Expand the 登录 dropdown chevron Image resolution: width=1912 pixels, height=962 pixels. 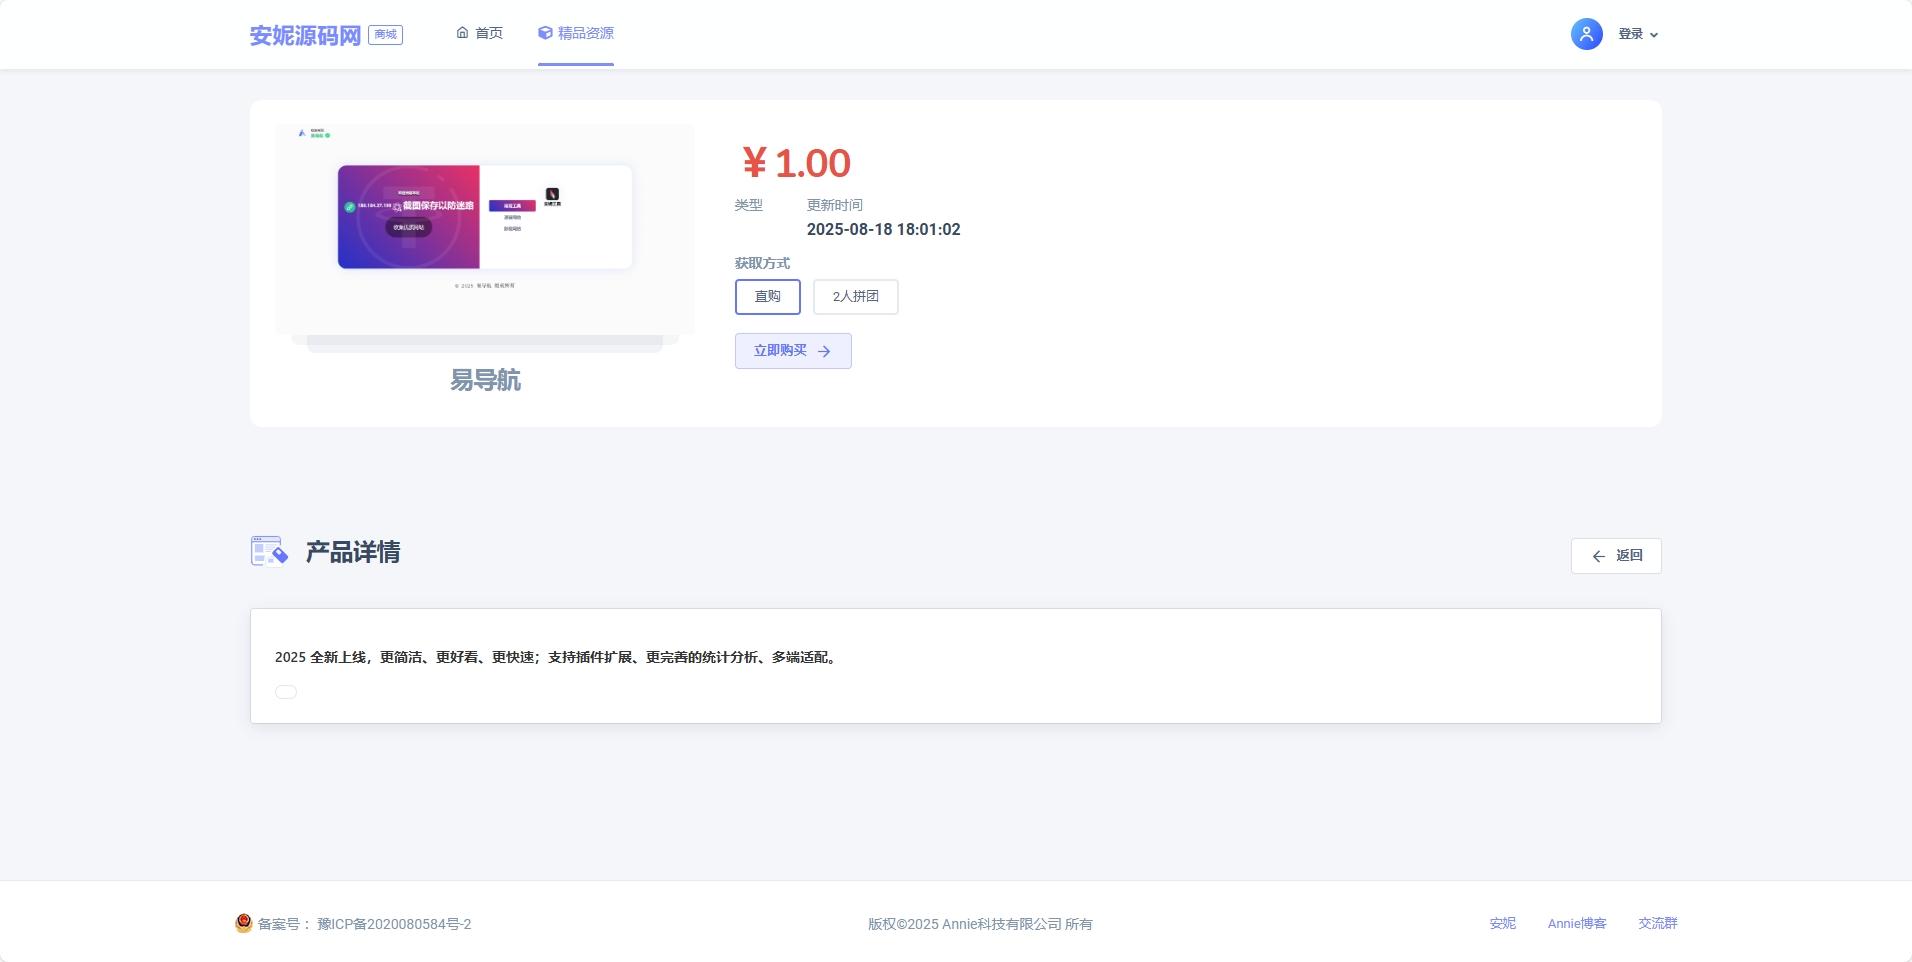pyautogui.click(x=1654, y=35)
